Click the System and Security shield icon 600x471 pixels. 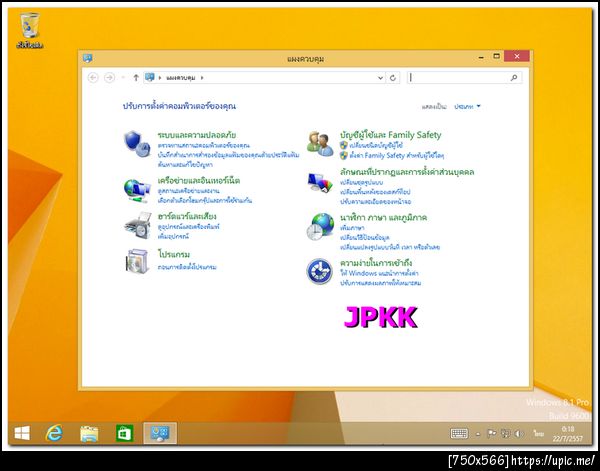137,144
